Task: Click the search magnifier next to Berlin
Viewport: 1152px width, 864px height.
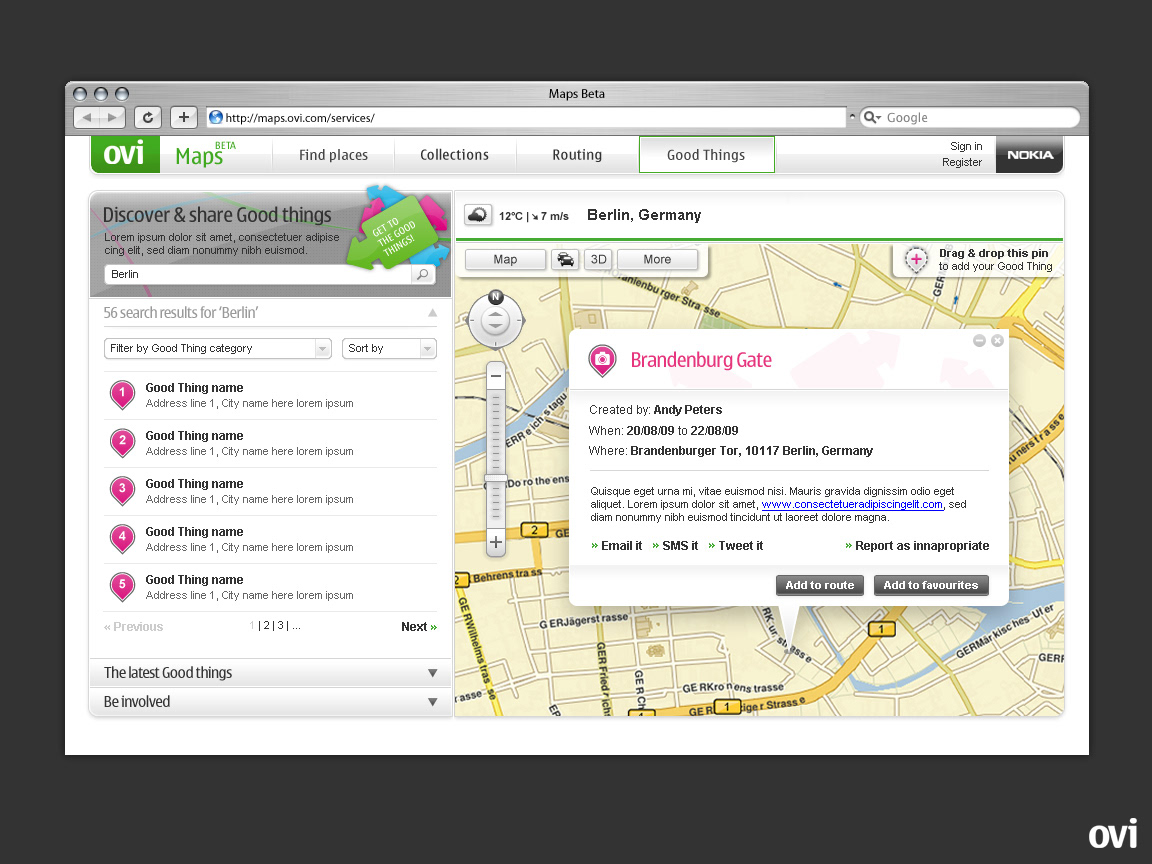Action: [422, 274]
